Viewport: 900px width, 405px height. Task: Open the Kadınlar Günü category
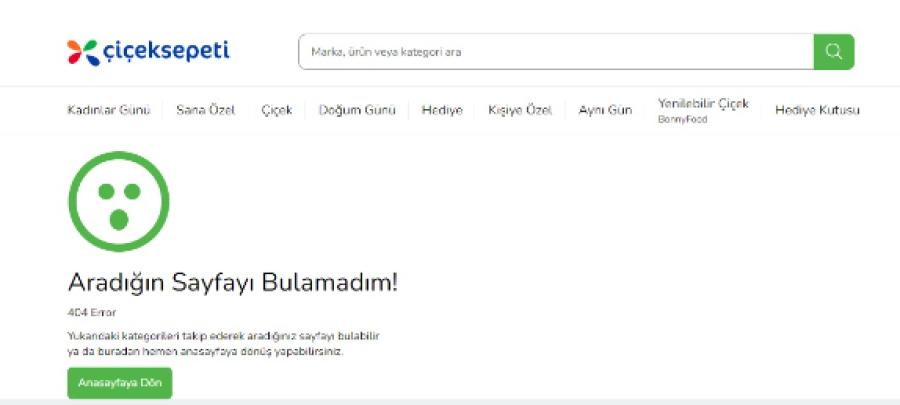click(108, 110)
